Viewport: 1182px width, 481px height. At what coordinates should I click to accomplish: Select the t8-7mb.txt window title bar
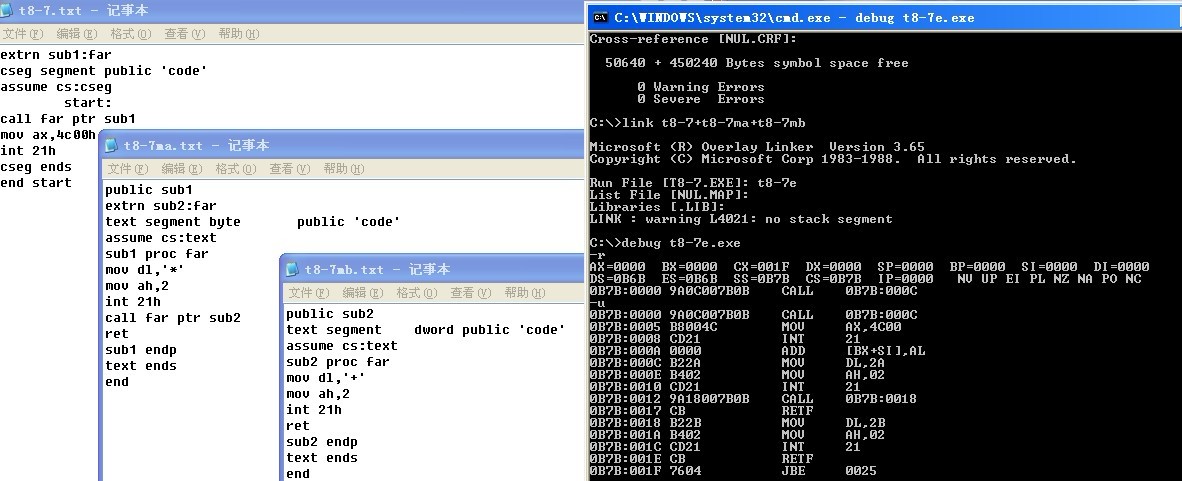pos(433,269)
